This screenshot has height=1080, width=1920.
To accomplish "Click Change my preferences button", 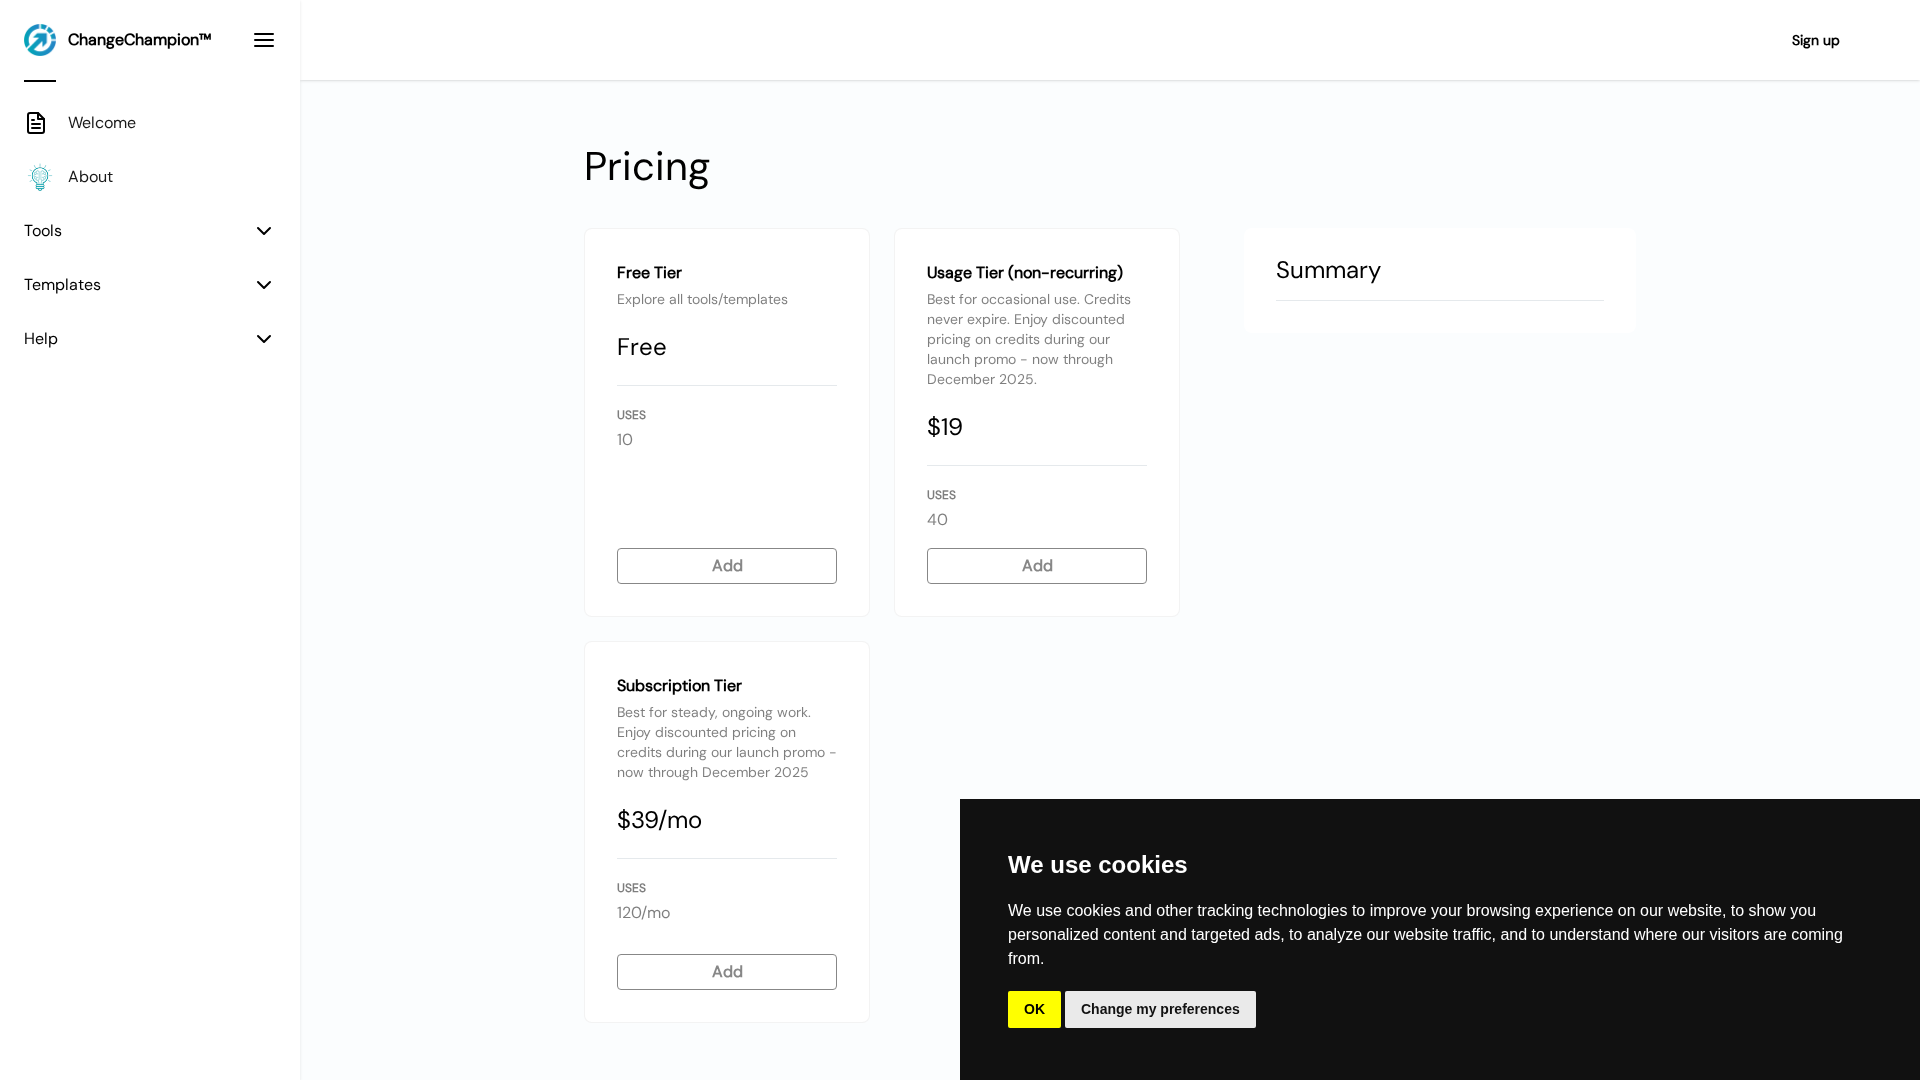I will point(1160,1009).
